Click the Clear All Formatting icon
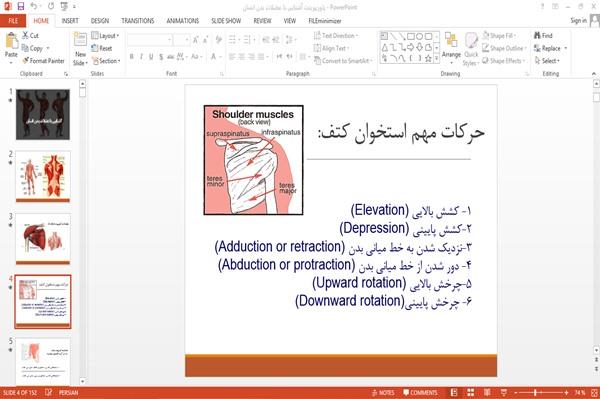The image size is (600, 399). pyautogui.click(x=218, y=40)
